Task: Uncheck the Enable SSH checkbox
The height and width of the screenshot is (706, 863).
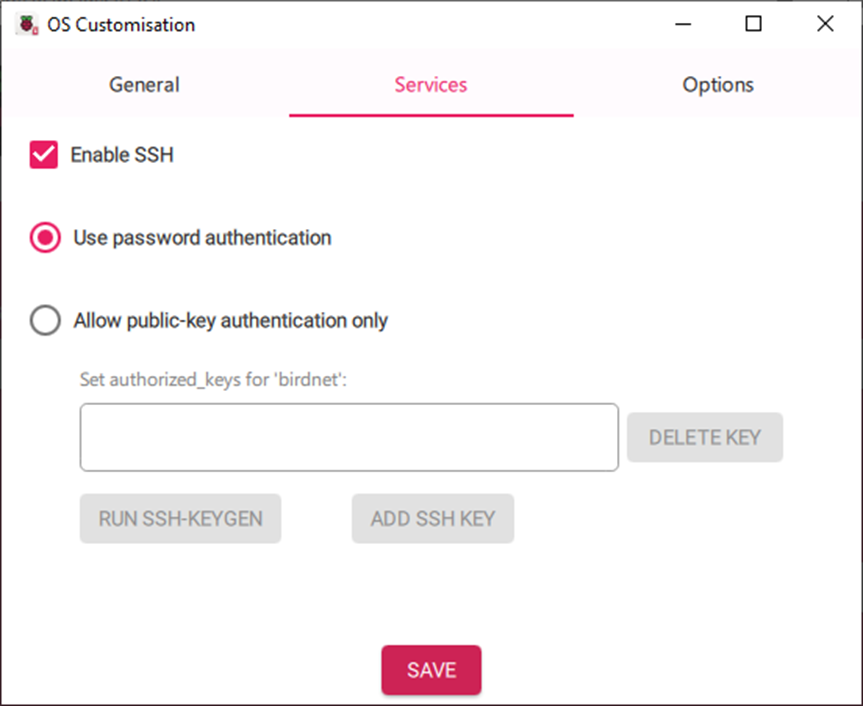Action: tap(43, 155)
